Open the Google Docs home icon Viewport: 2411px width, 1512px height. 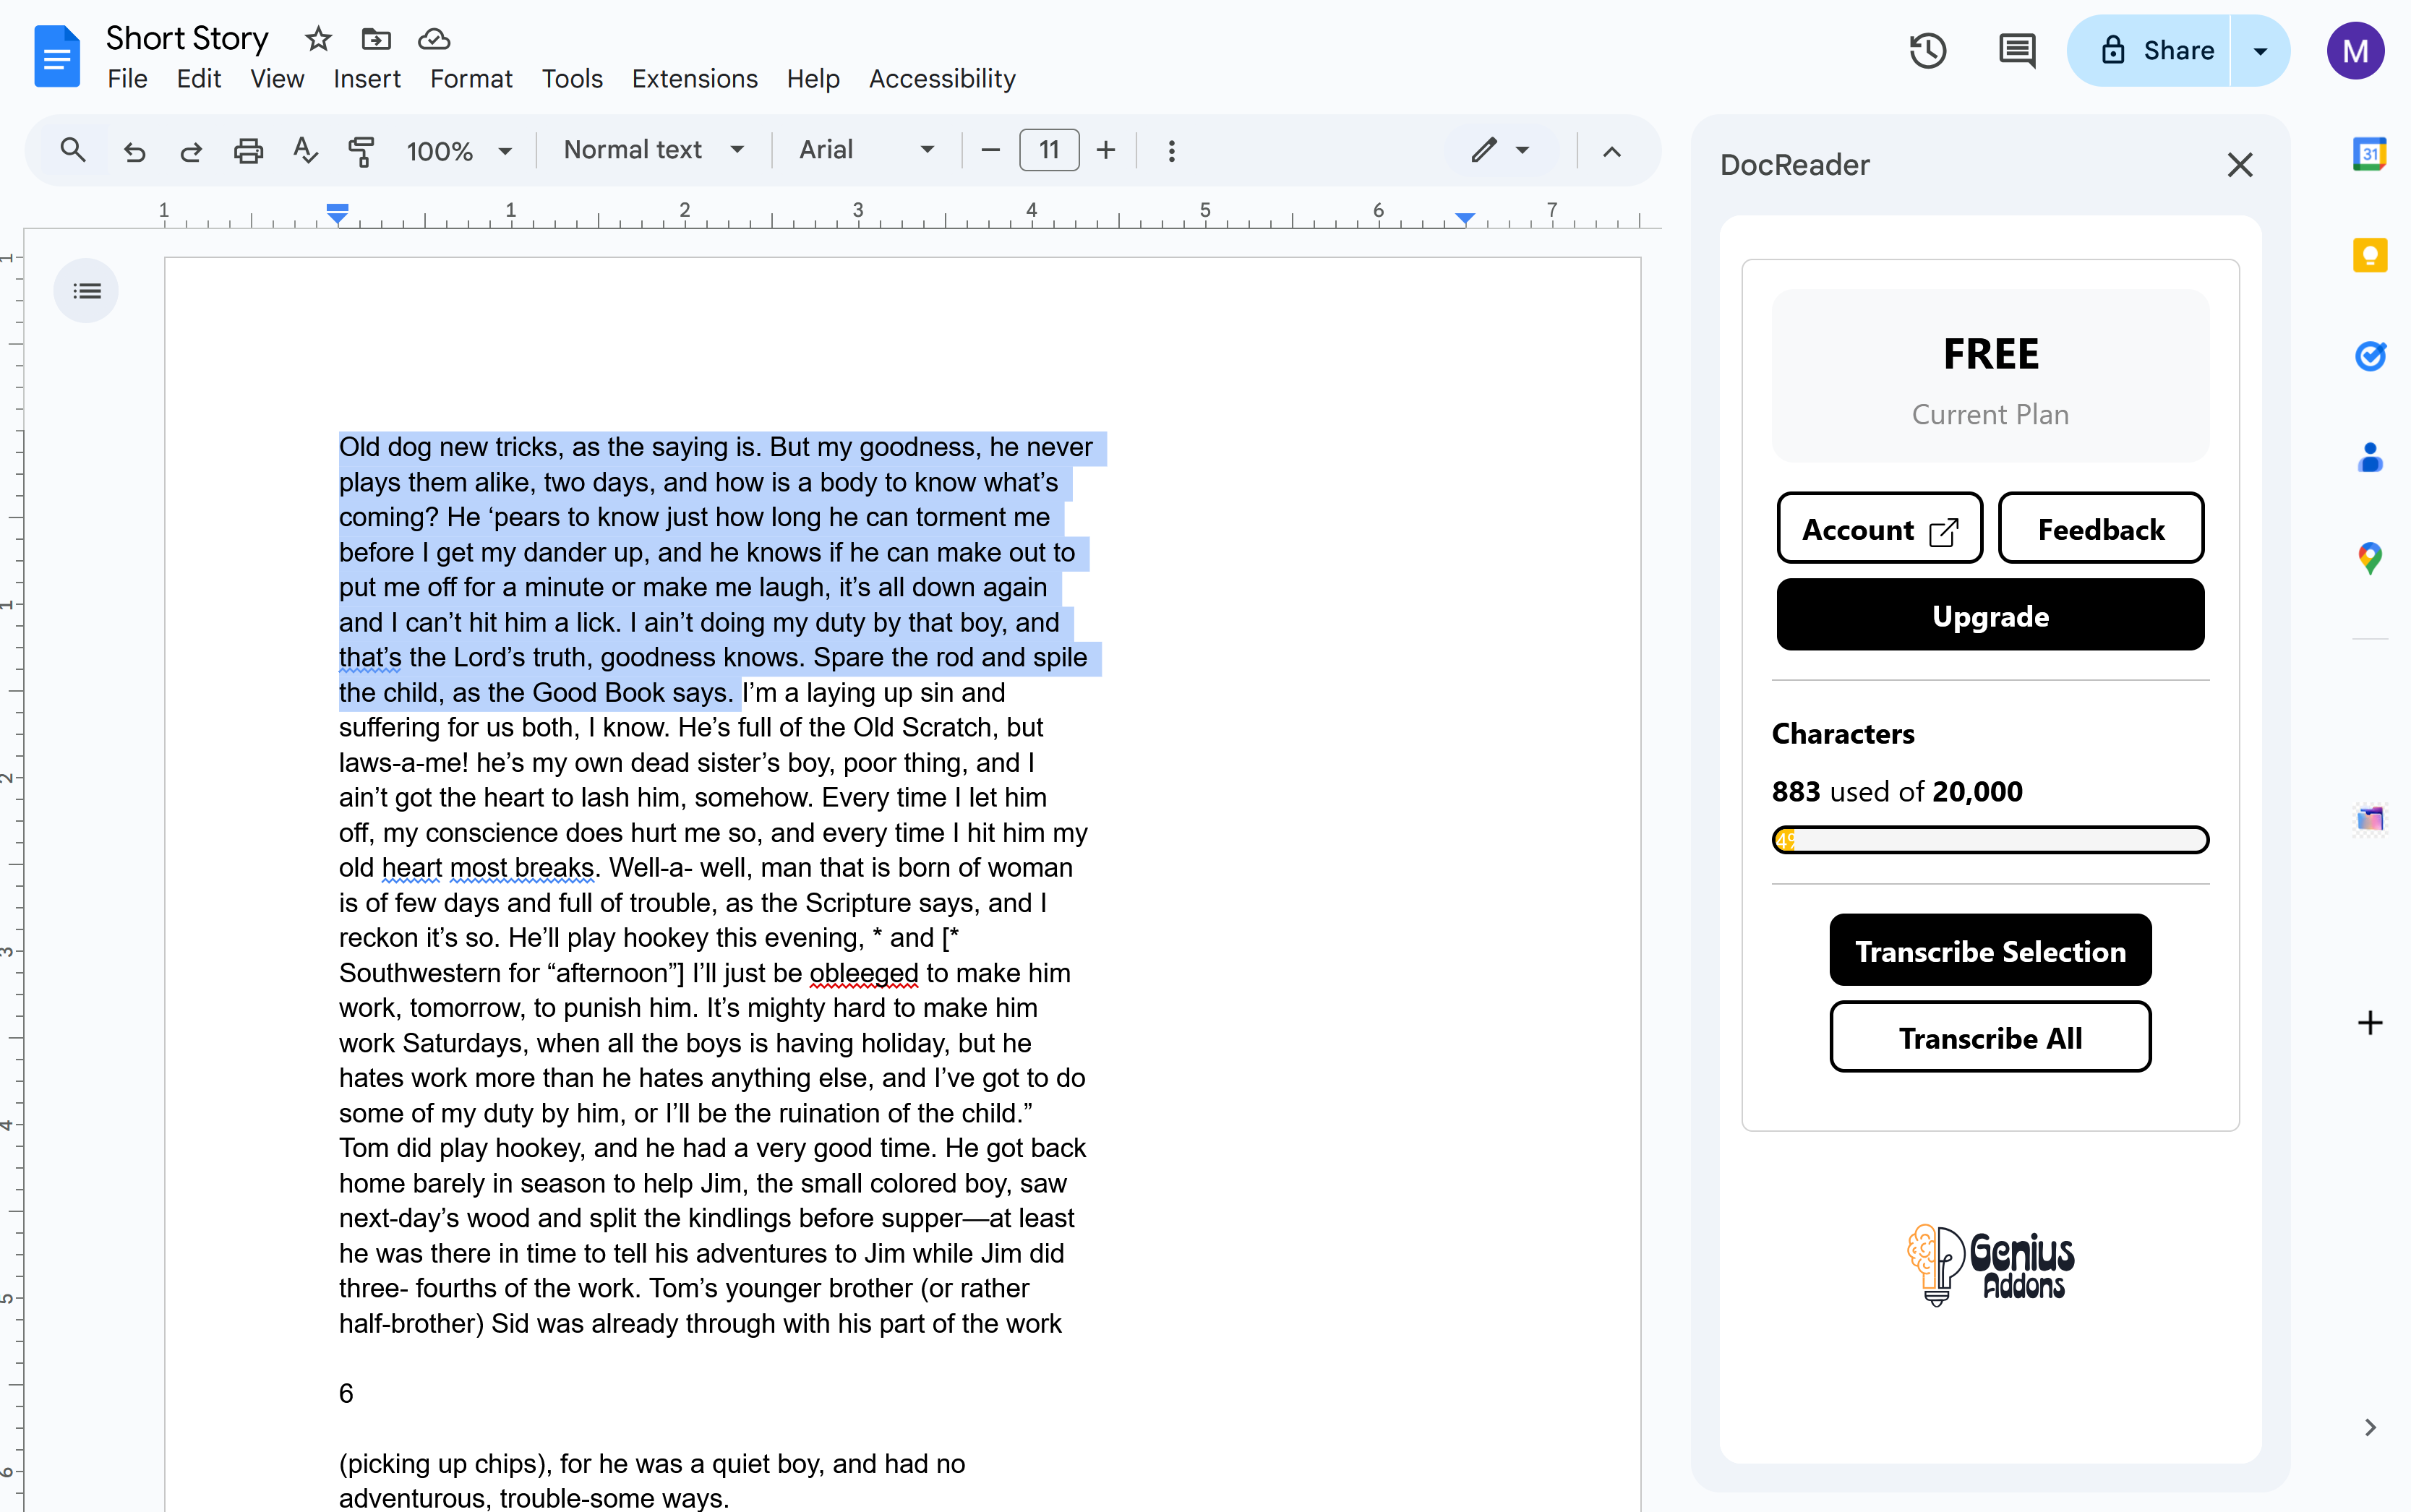[x=57, y=56]
